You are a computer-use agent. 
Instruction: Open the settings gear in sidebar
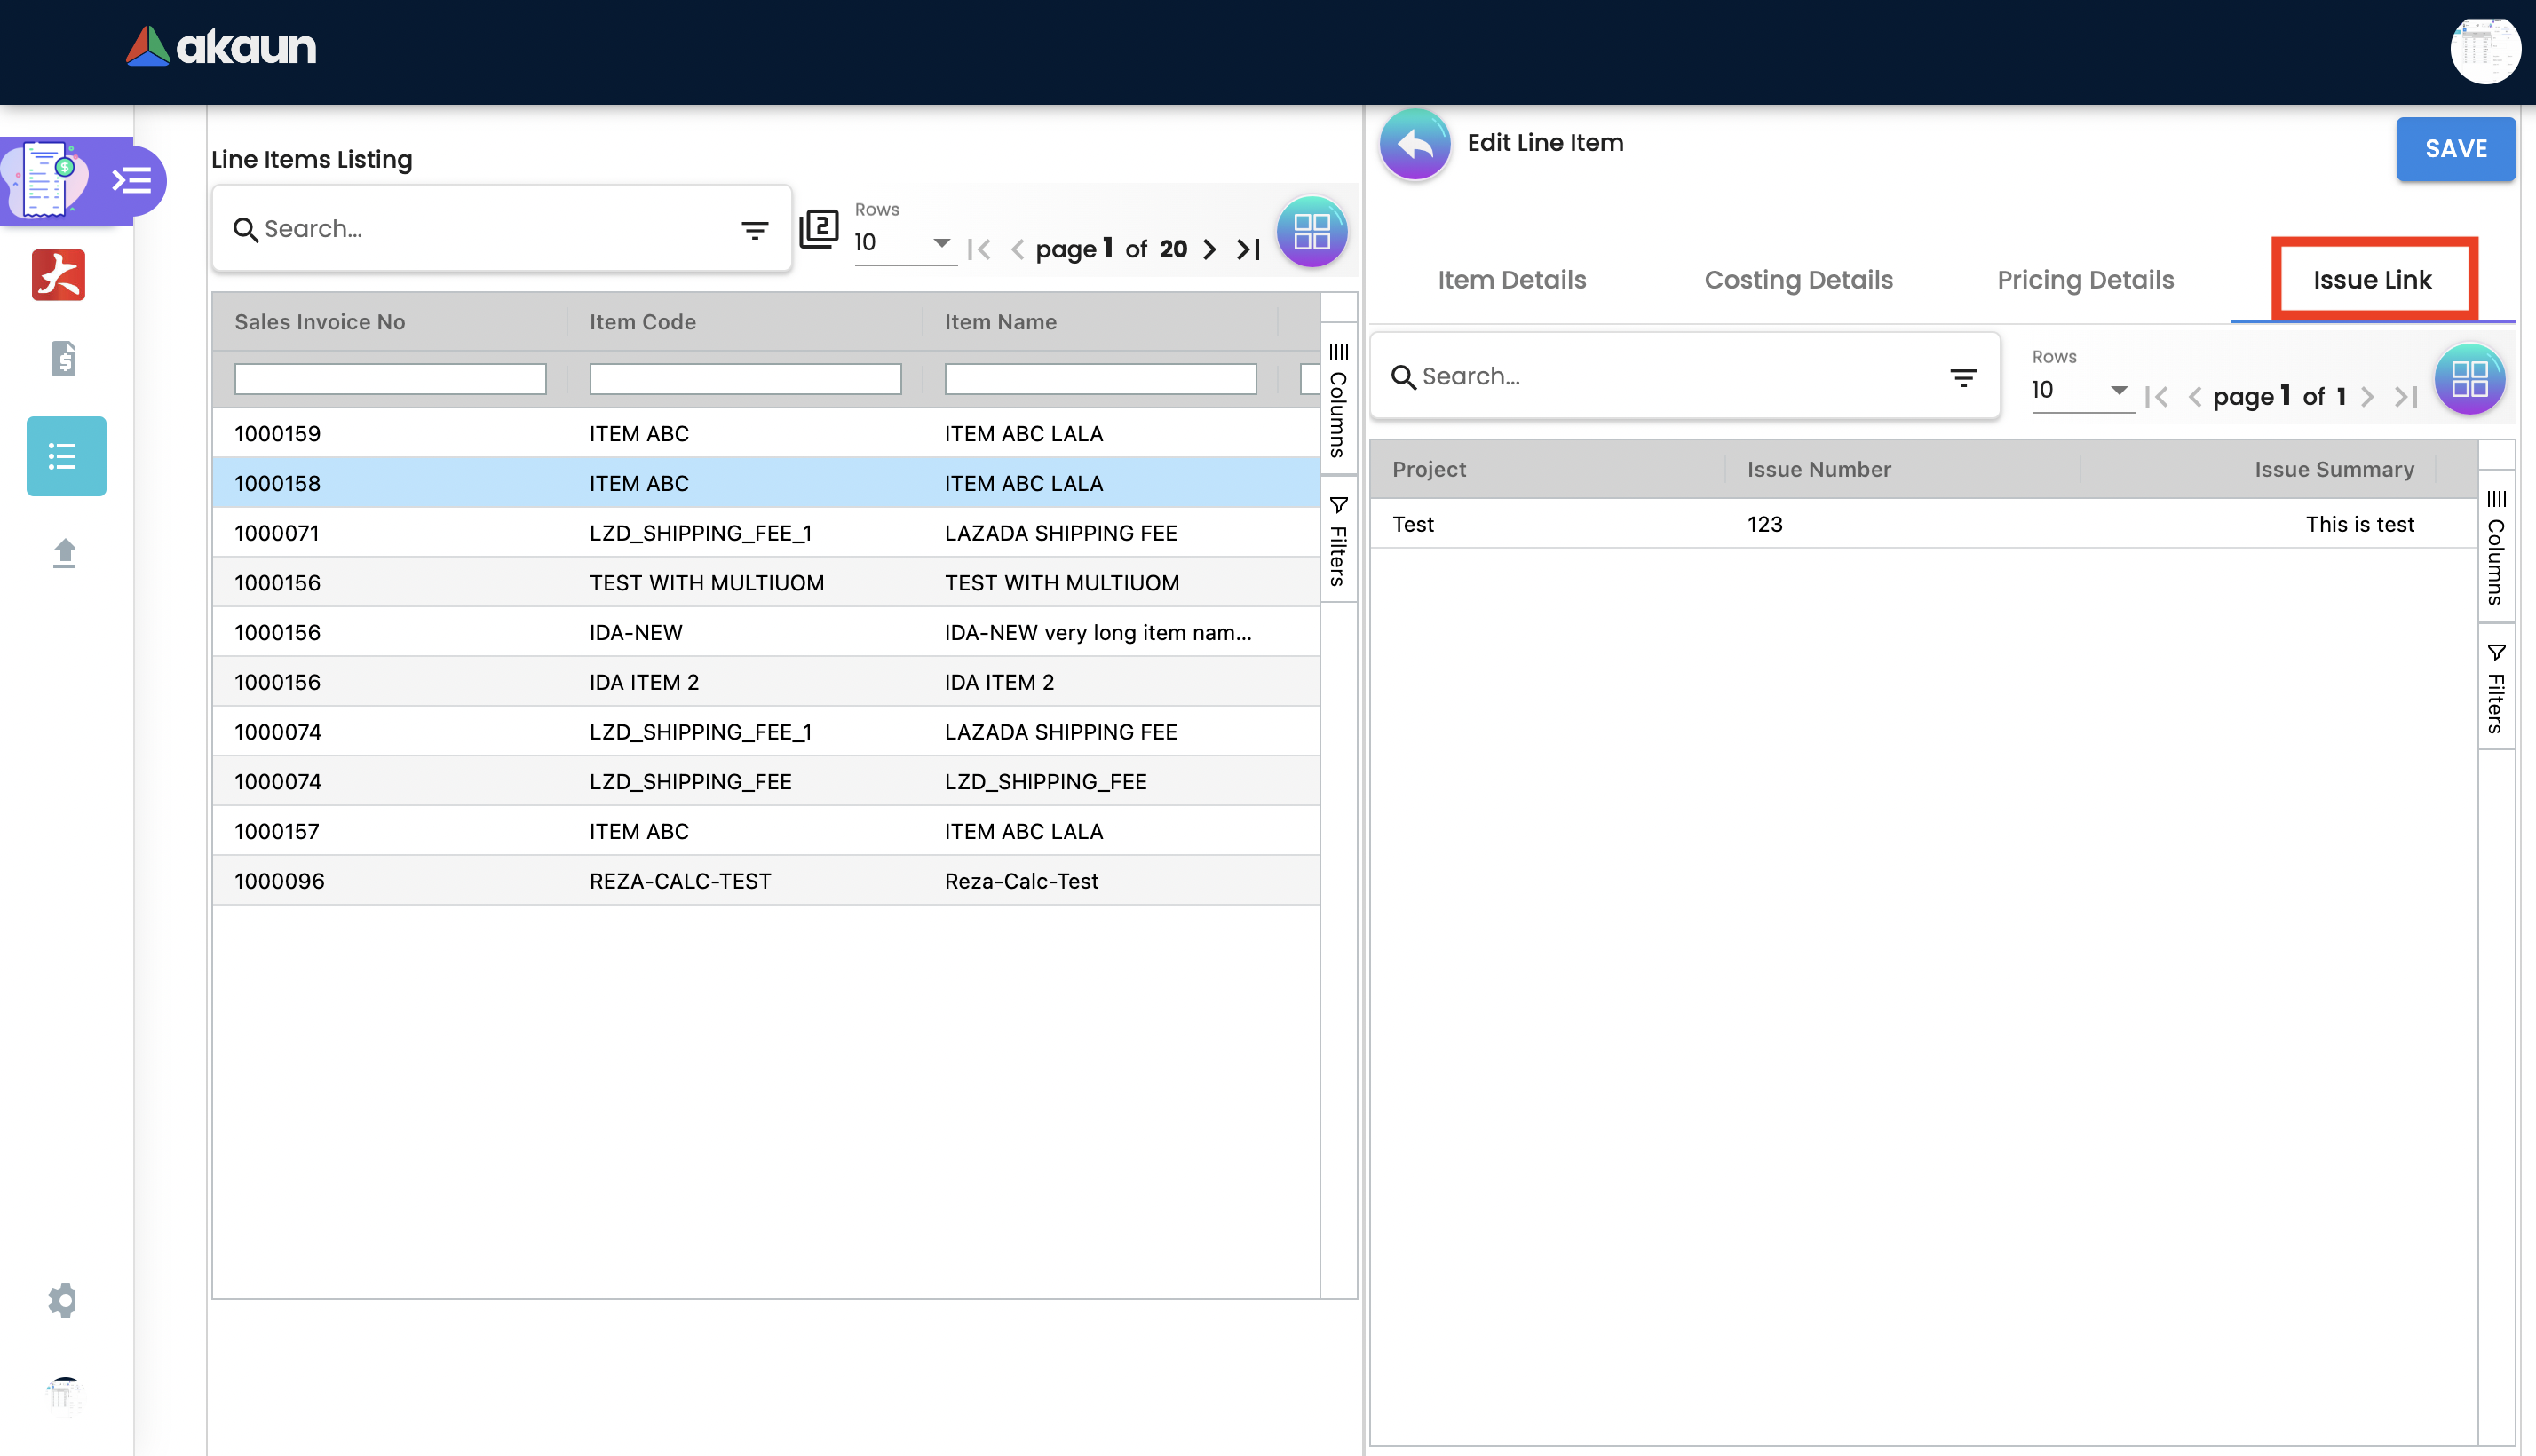click(62, 1300)
